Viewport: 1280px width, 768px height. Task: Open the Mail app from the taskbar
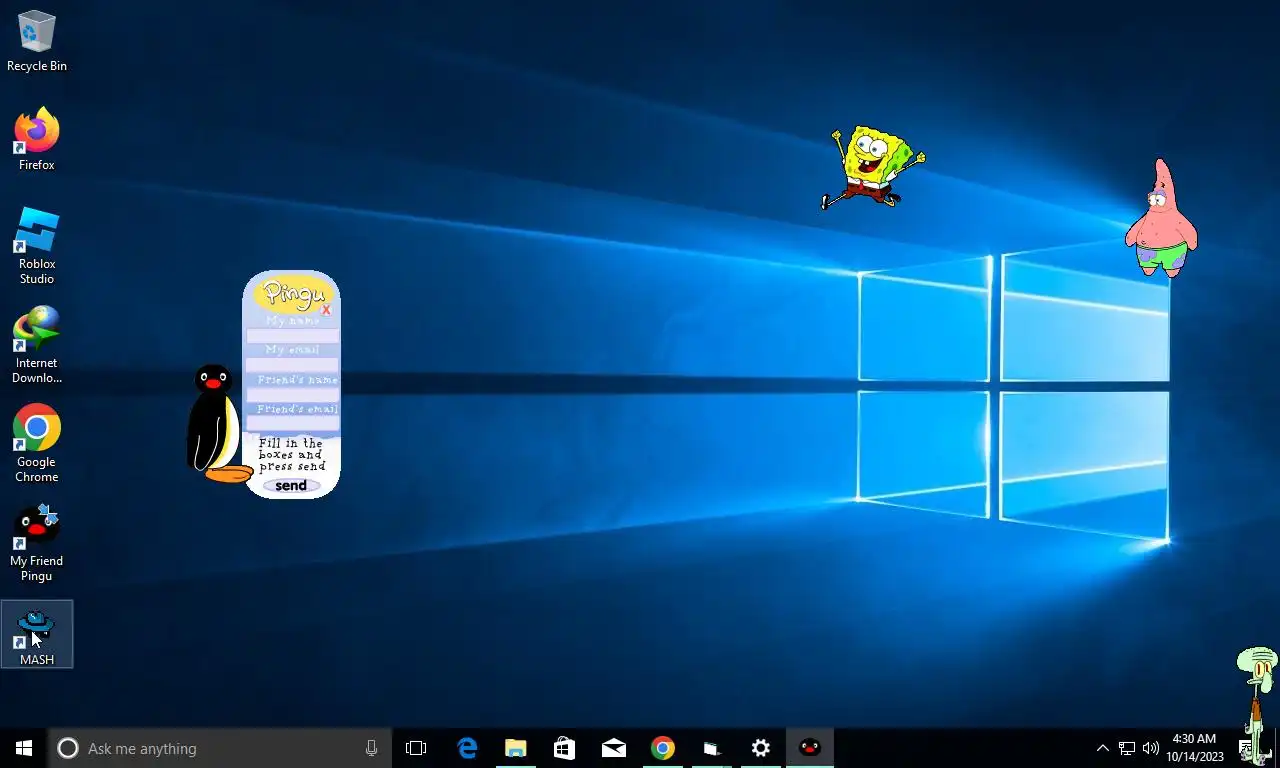coord(613,748)
